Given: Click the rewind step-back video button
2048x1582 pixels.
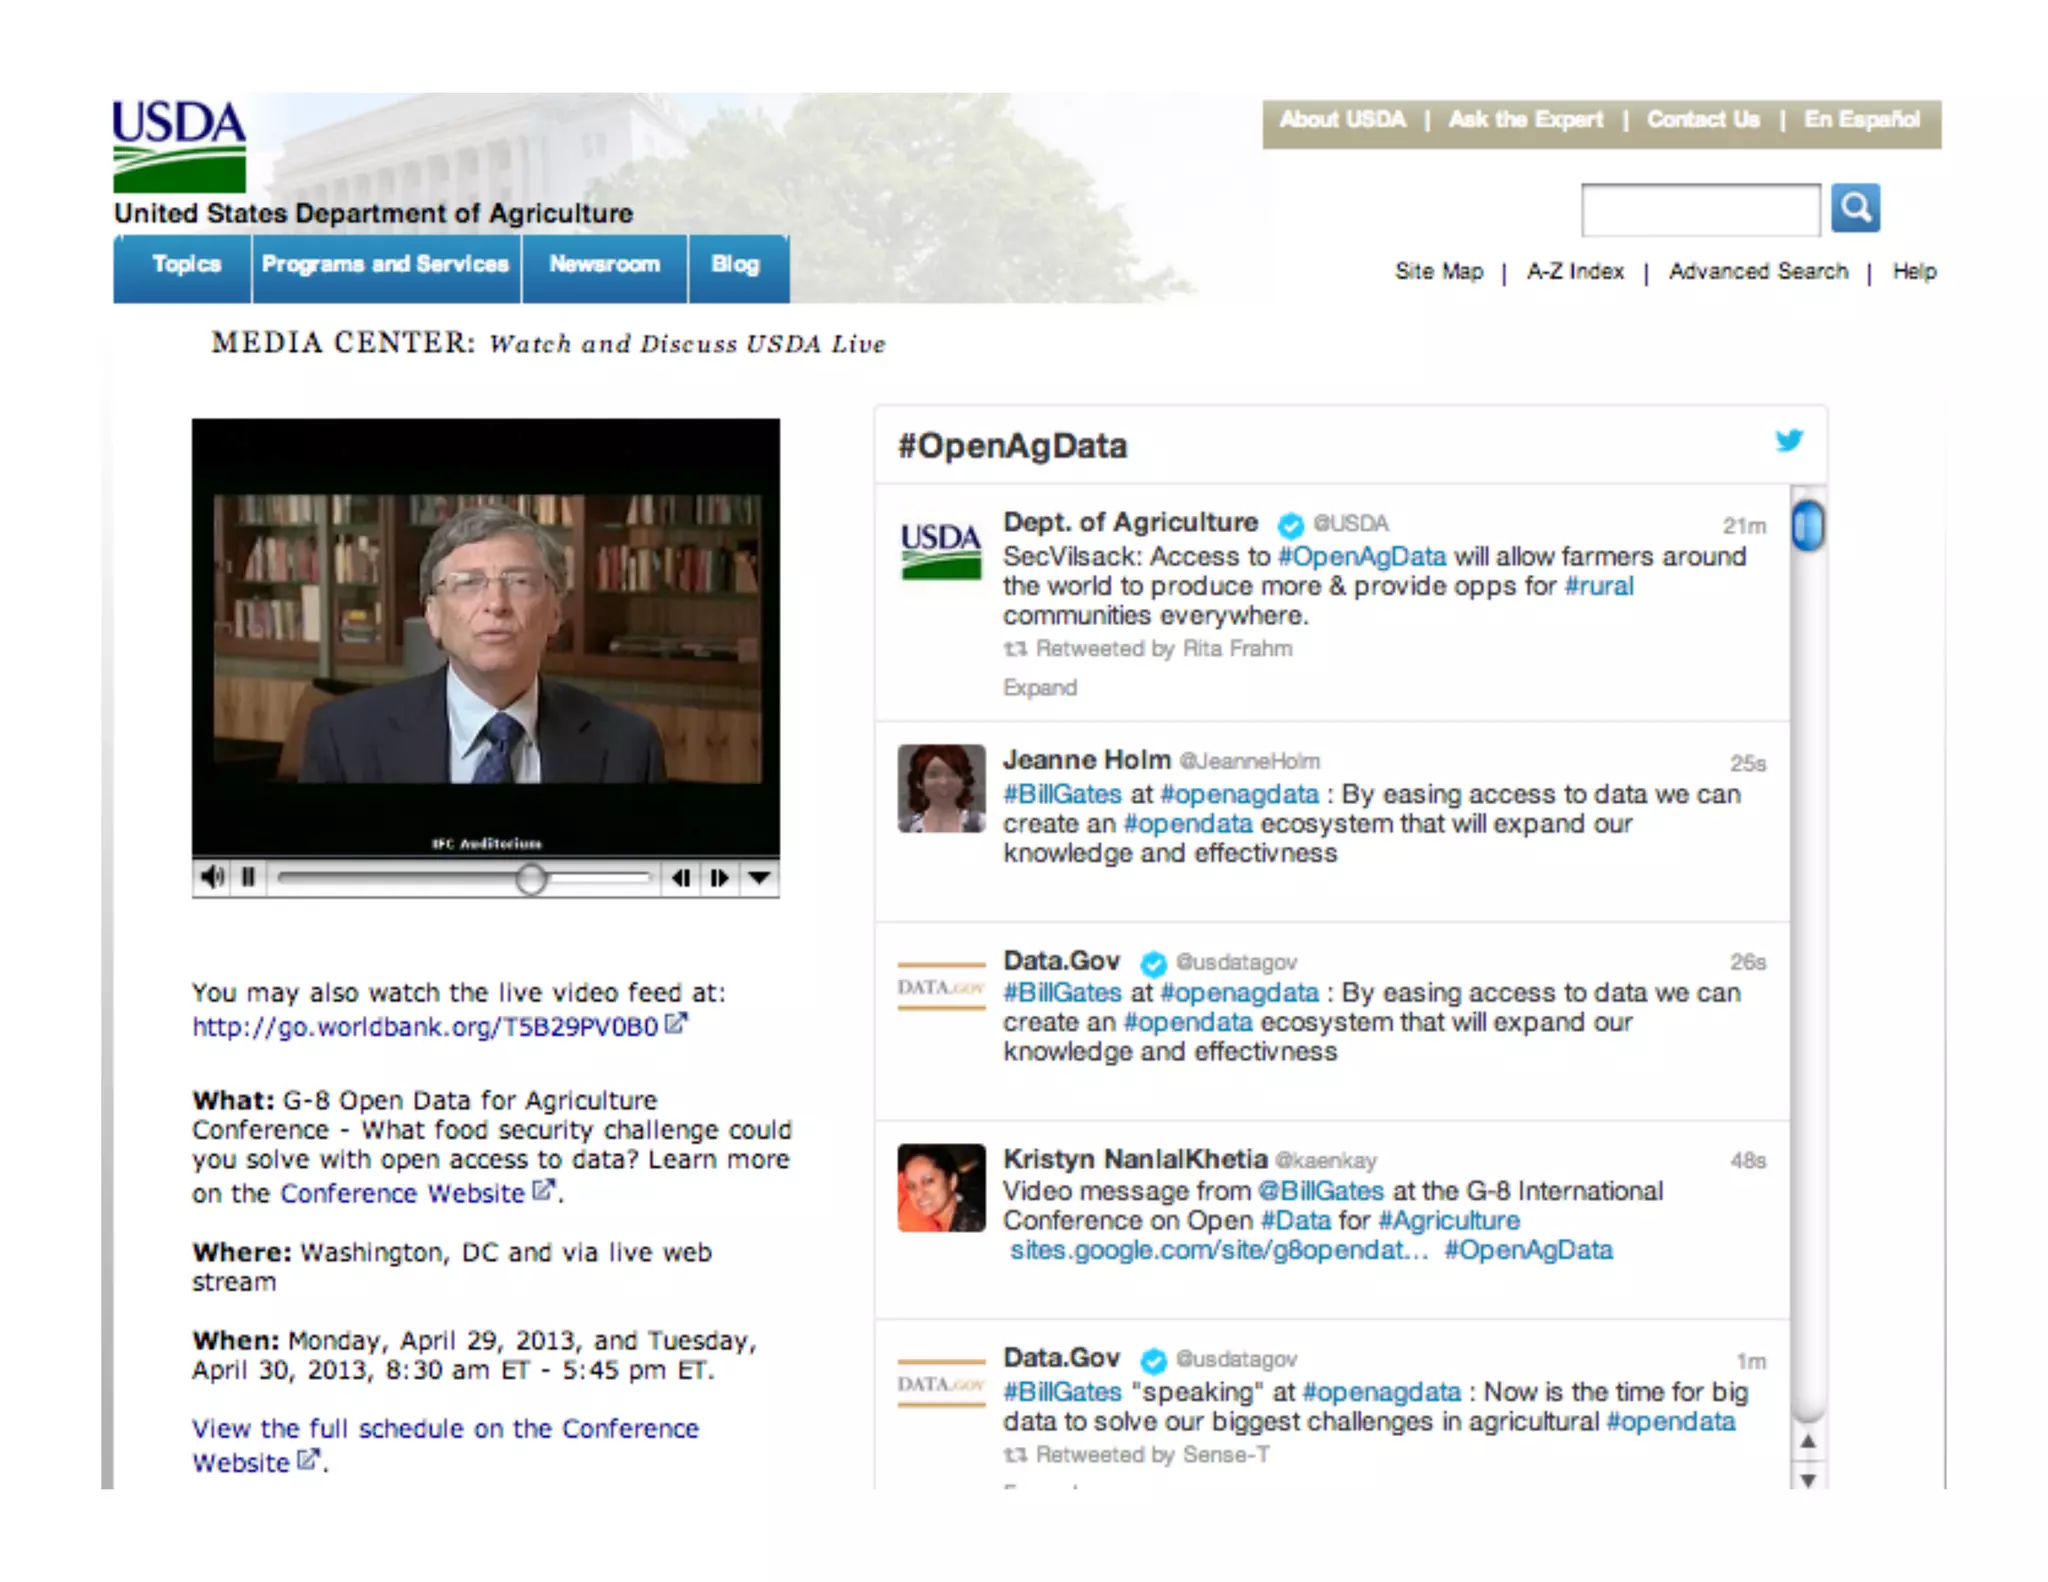Looking at the screenshot, I should [681, 878].
